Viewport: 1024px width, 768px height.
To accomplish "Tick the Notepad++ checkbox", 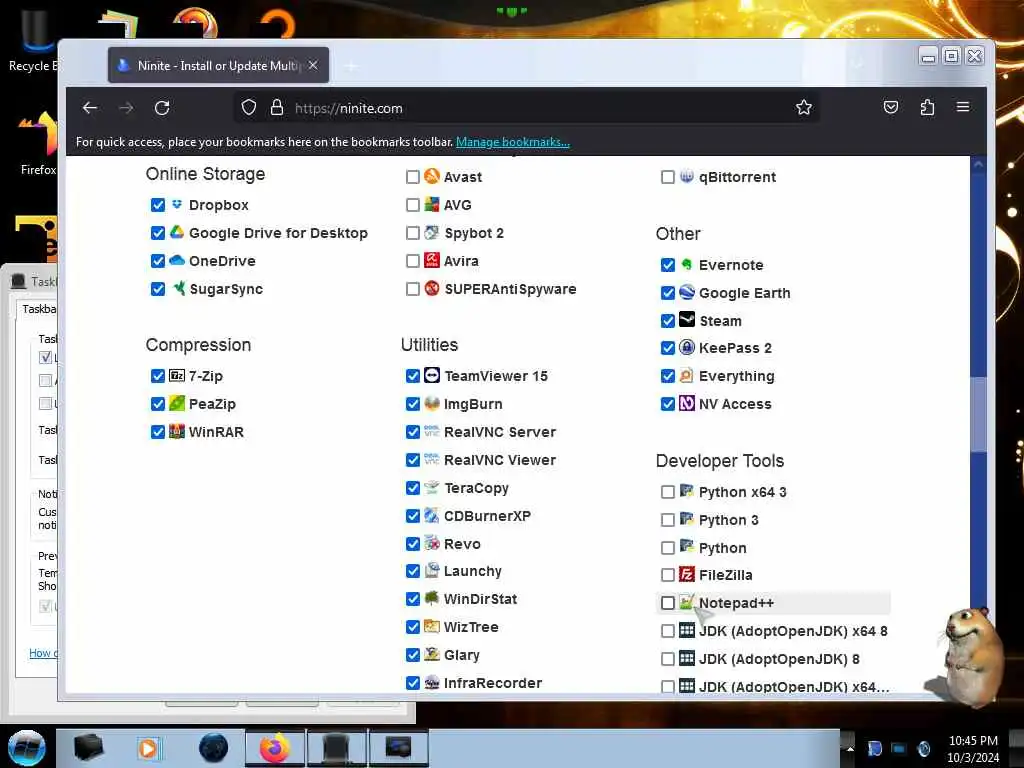I will tap(667, 603).
